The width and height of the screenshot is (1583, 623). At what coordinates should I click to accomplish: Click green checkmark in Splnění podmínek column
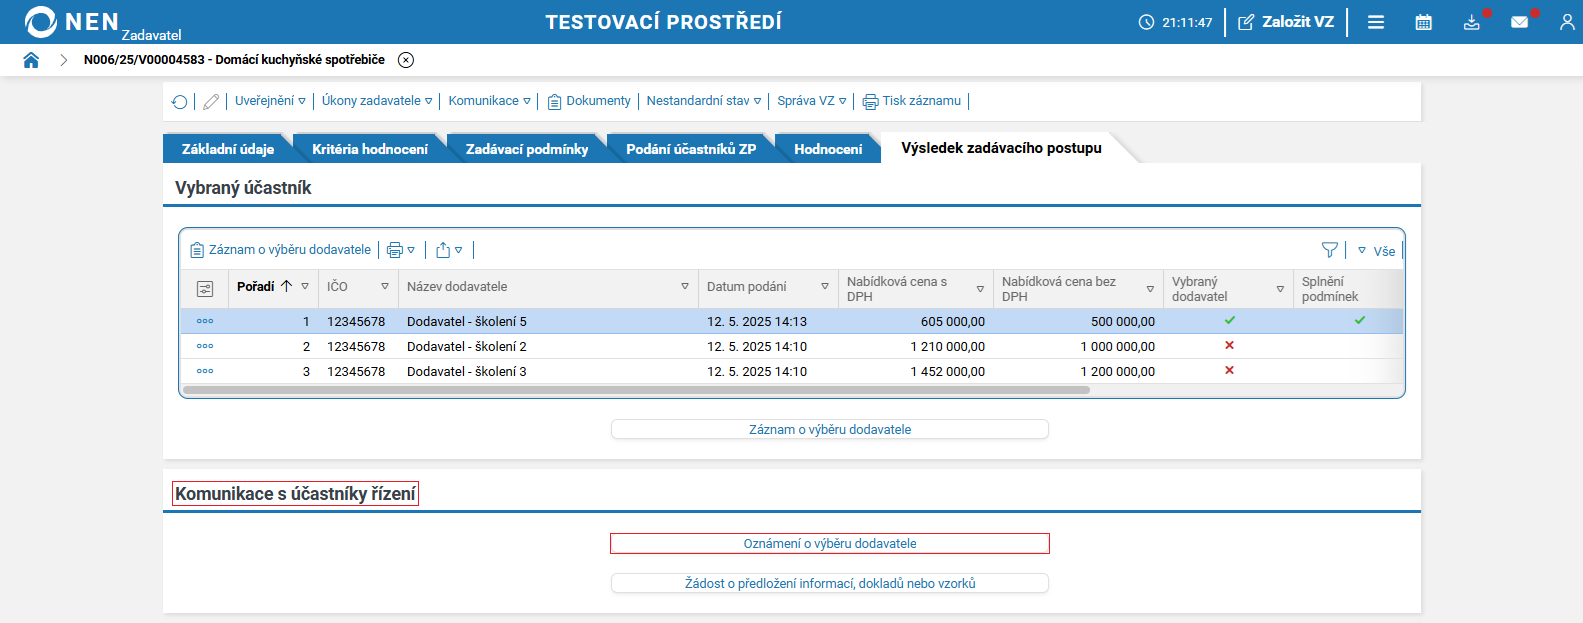1360,320
